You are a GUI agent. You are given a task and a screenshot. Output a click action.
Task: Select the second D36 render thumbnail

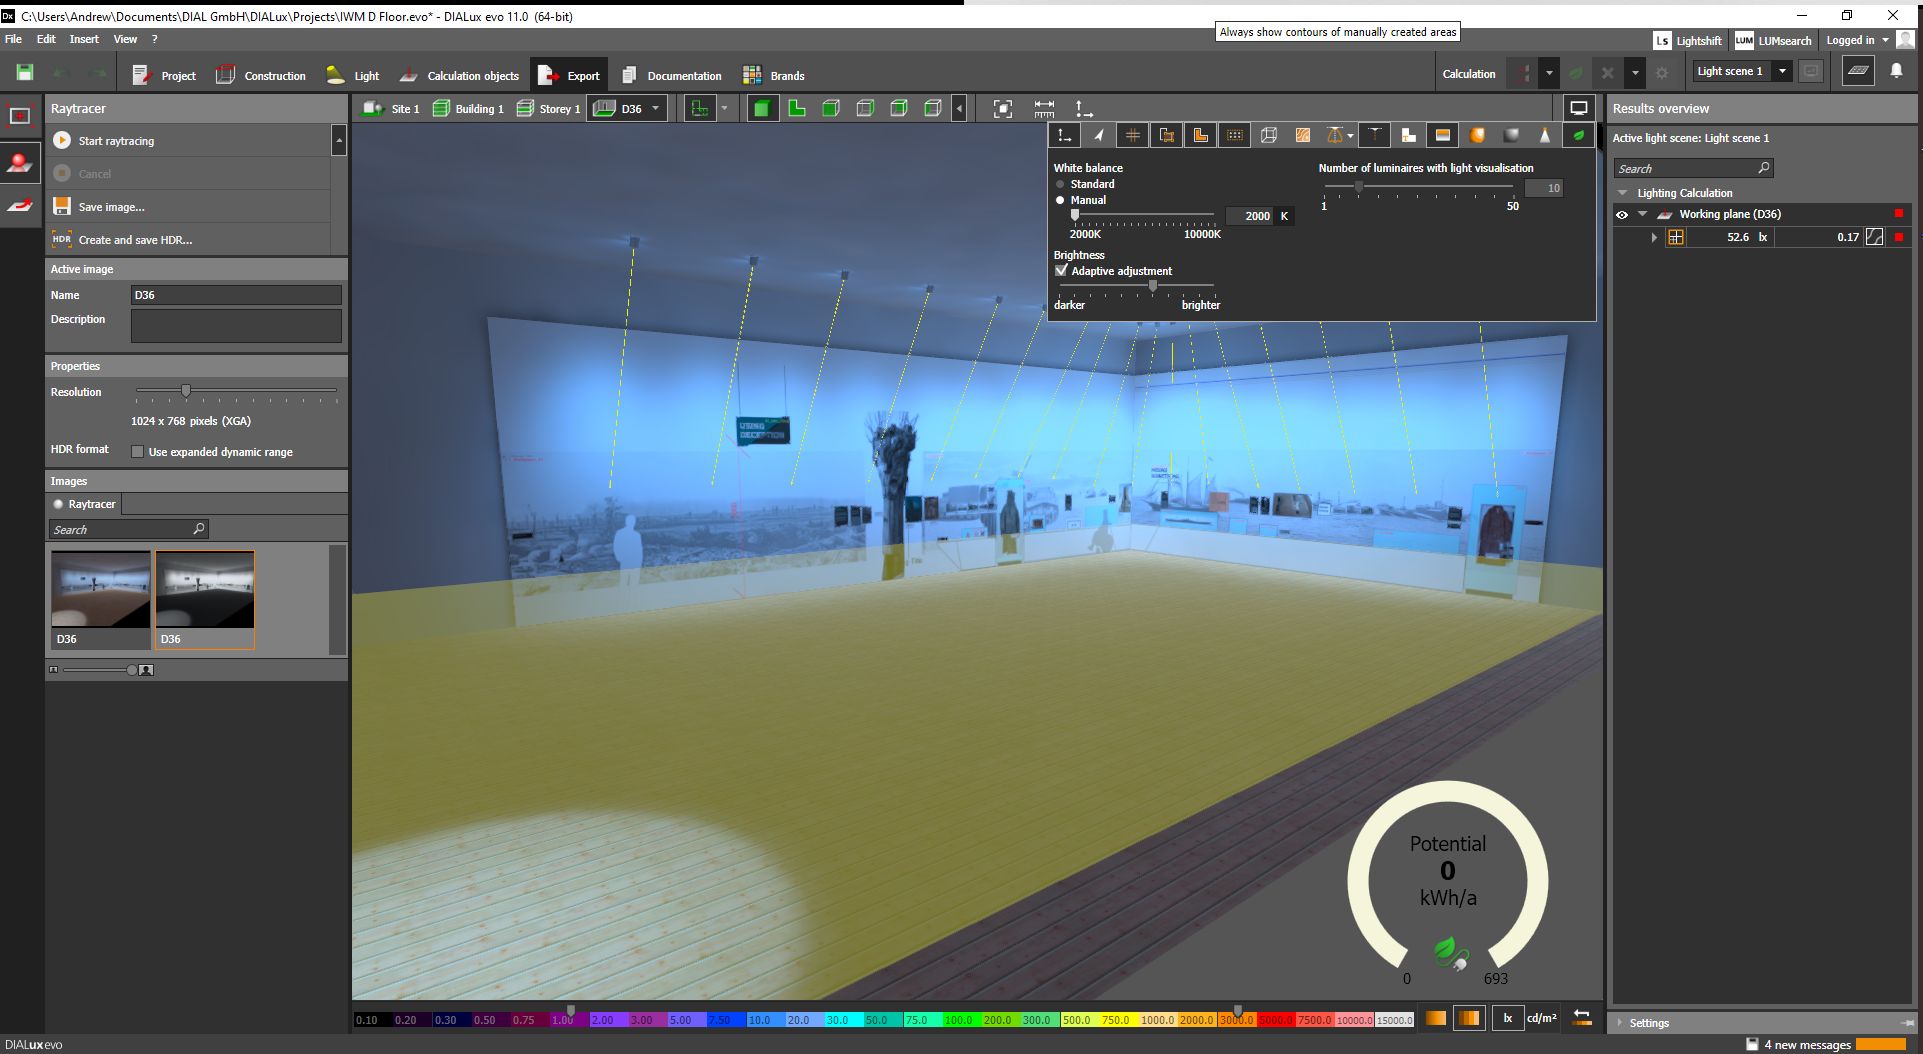pyautogui.click(x=205, y=599)
